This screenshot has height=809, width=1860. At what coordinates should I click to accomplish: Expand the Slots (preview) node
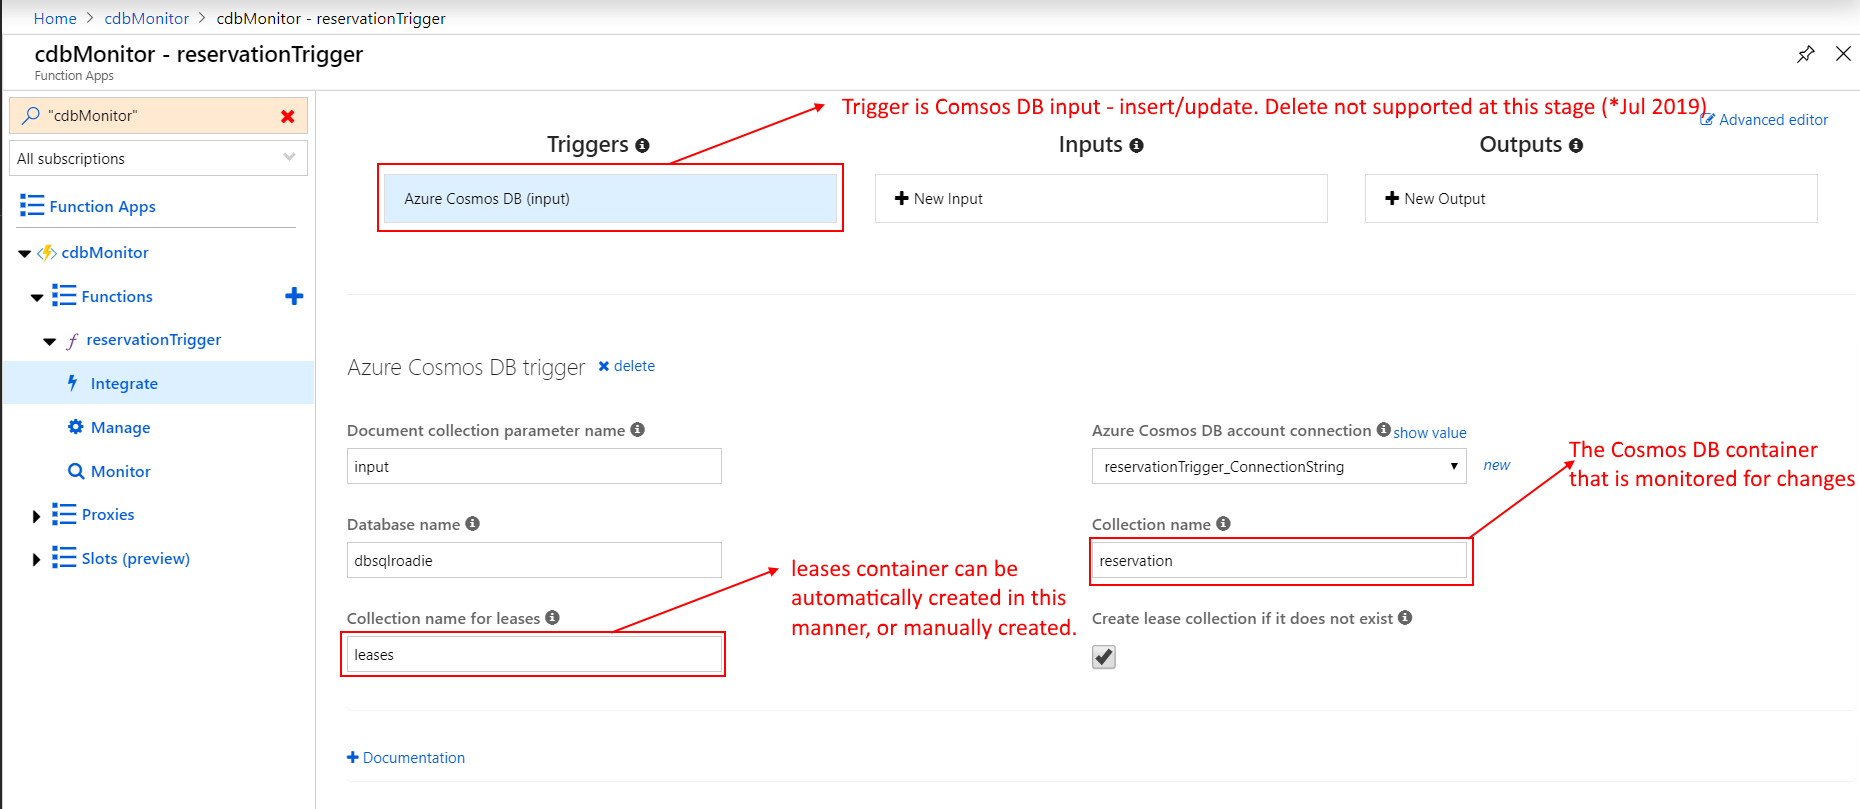click(x=37, y=560)
